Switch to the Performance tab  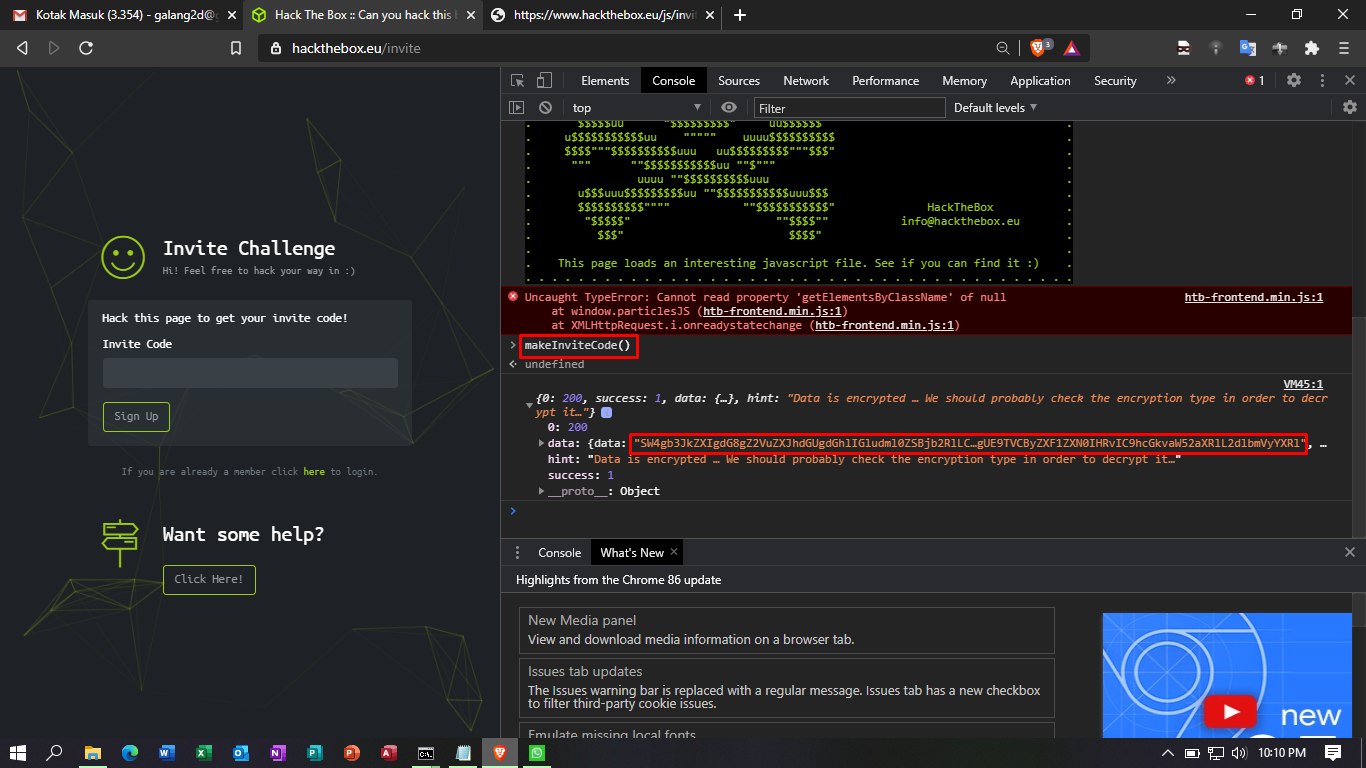886,81
